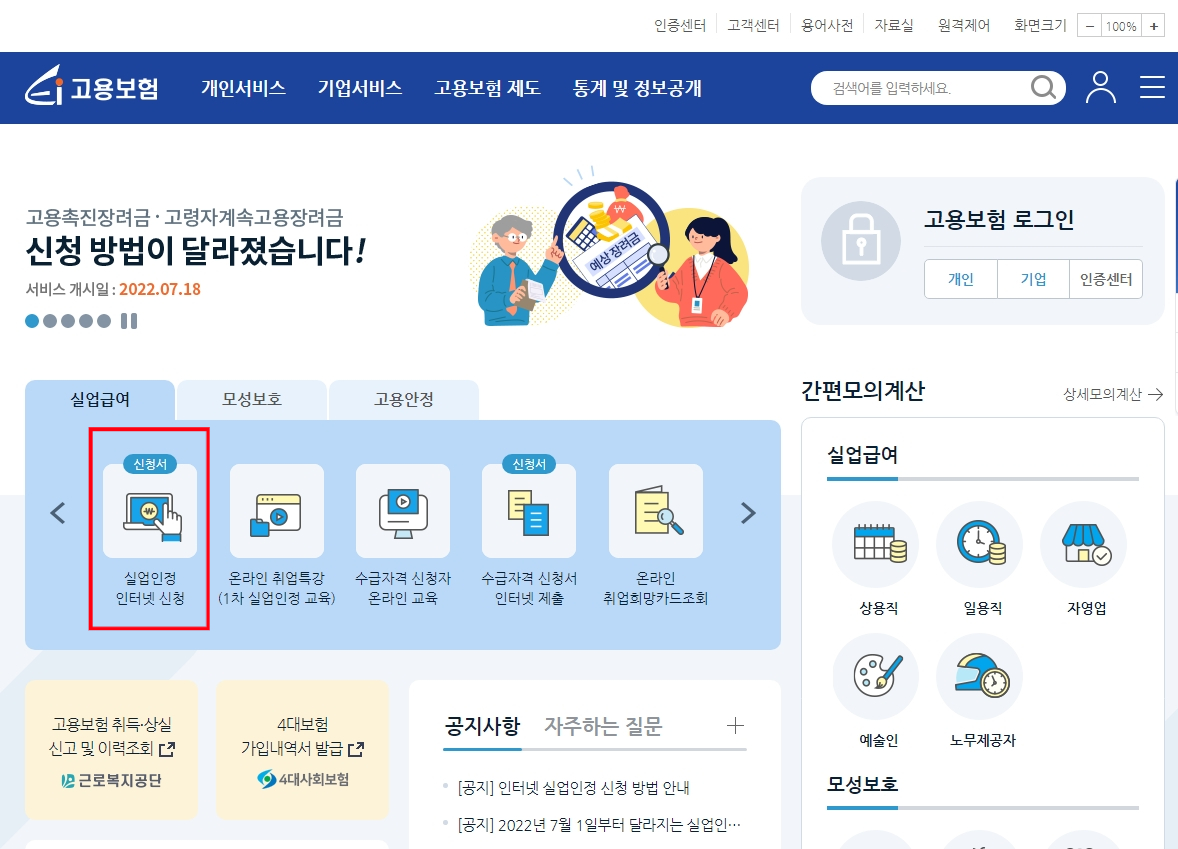
Task: Go to fifth banner slide dot
Action: 104,321
